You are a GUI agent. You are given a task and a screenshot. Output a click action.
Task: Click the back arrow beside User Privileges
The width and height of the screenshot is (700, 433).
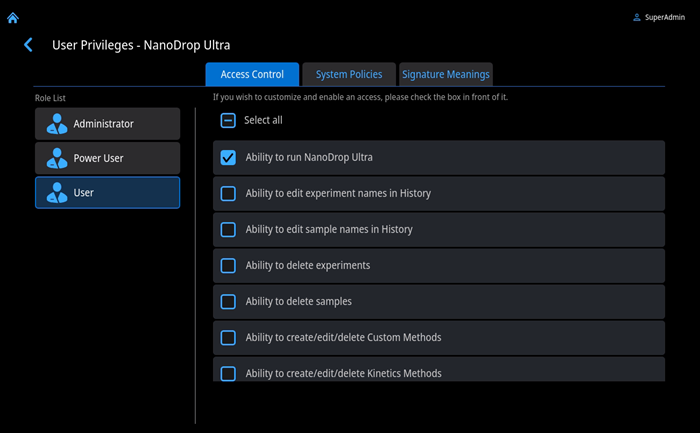(28, 45)
